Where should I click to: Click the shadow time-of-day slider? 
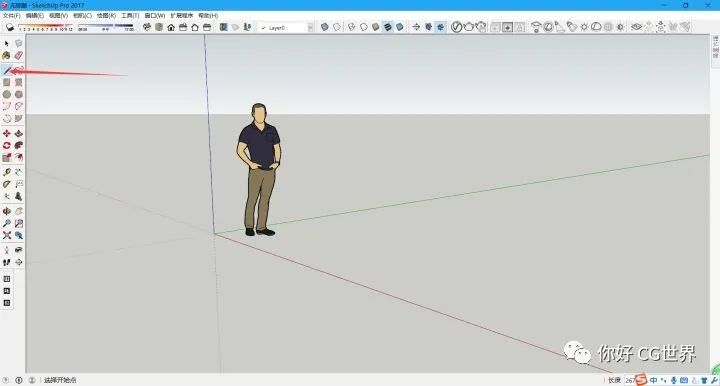click(x=106, y=27)
